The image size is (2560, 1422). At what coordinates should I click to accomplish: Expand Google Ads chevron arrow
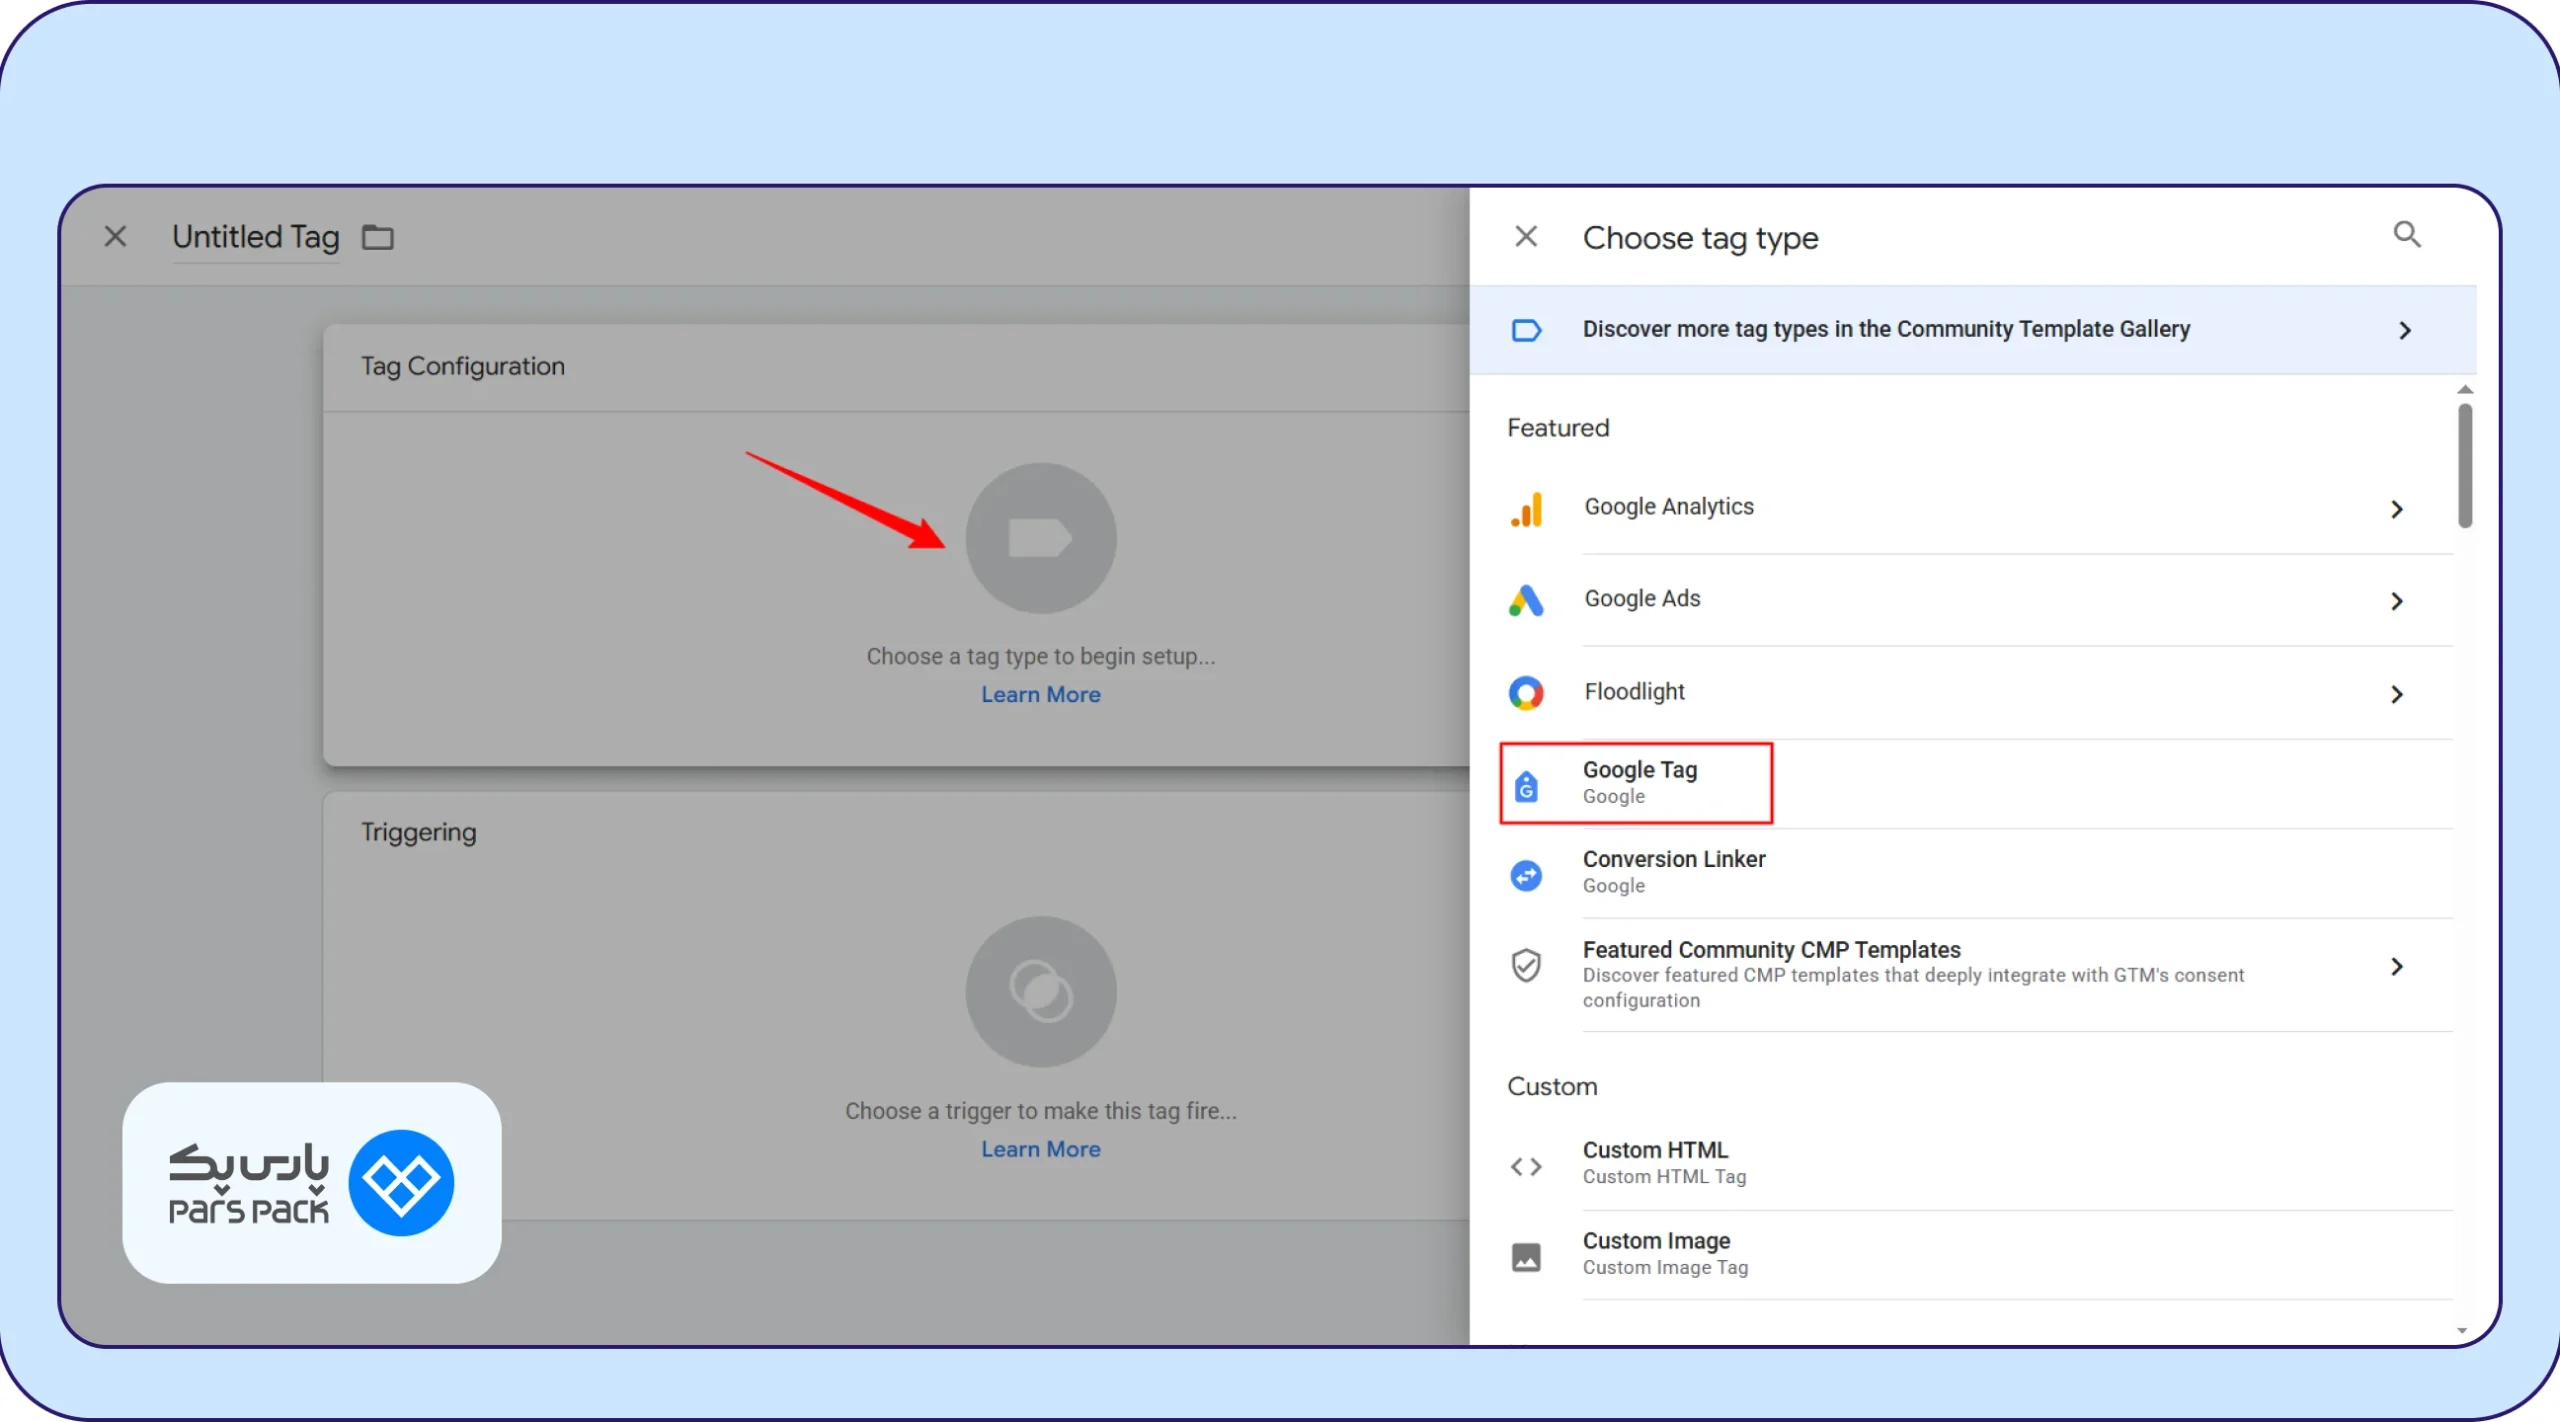2397,601
